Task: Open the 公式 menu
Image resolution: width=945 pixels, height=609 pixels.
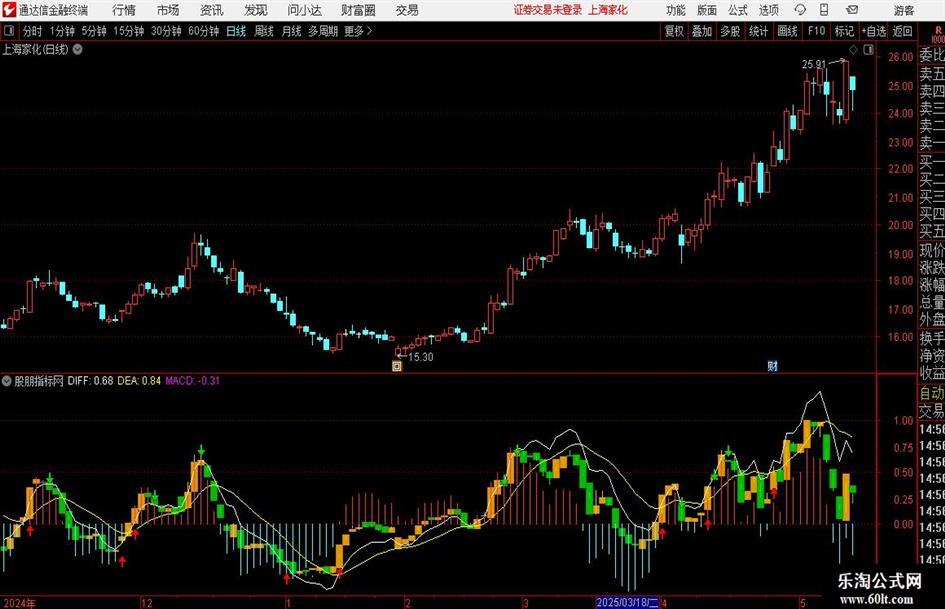Action: (738, 10)
